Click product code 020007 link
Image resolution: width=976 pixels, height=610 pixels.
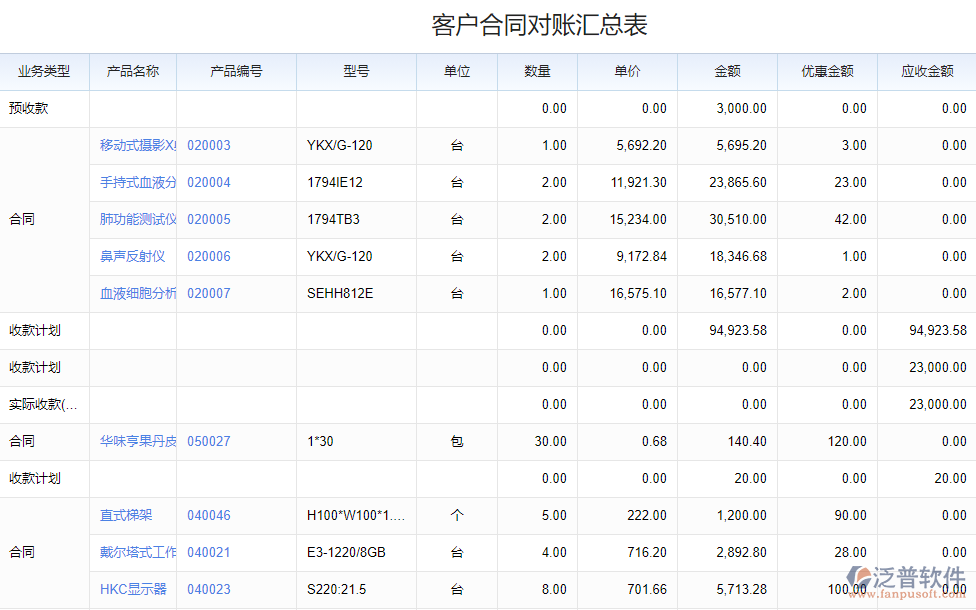click(x=208, y=294)
